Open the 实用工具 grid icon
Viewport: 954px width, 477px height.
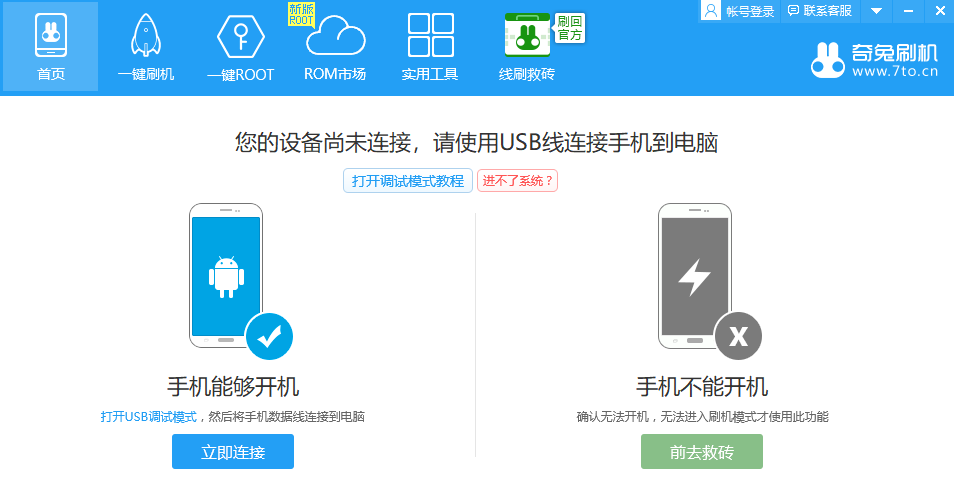(x=430, y=36)
